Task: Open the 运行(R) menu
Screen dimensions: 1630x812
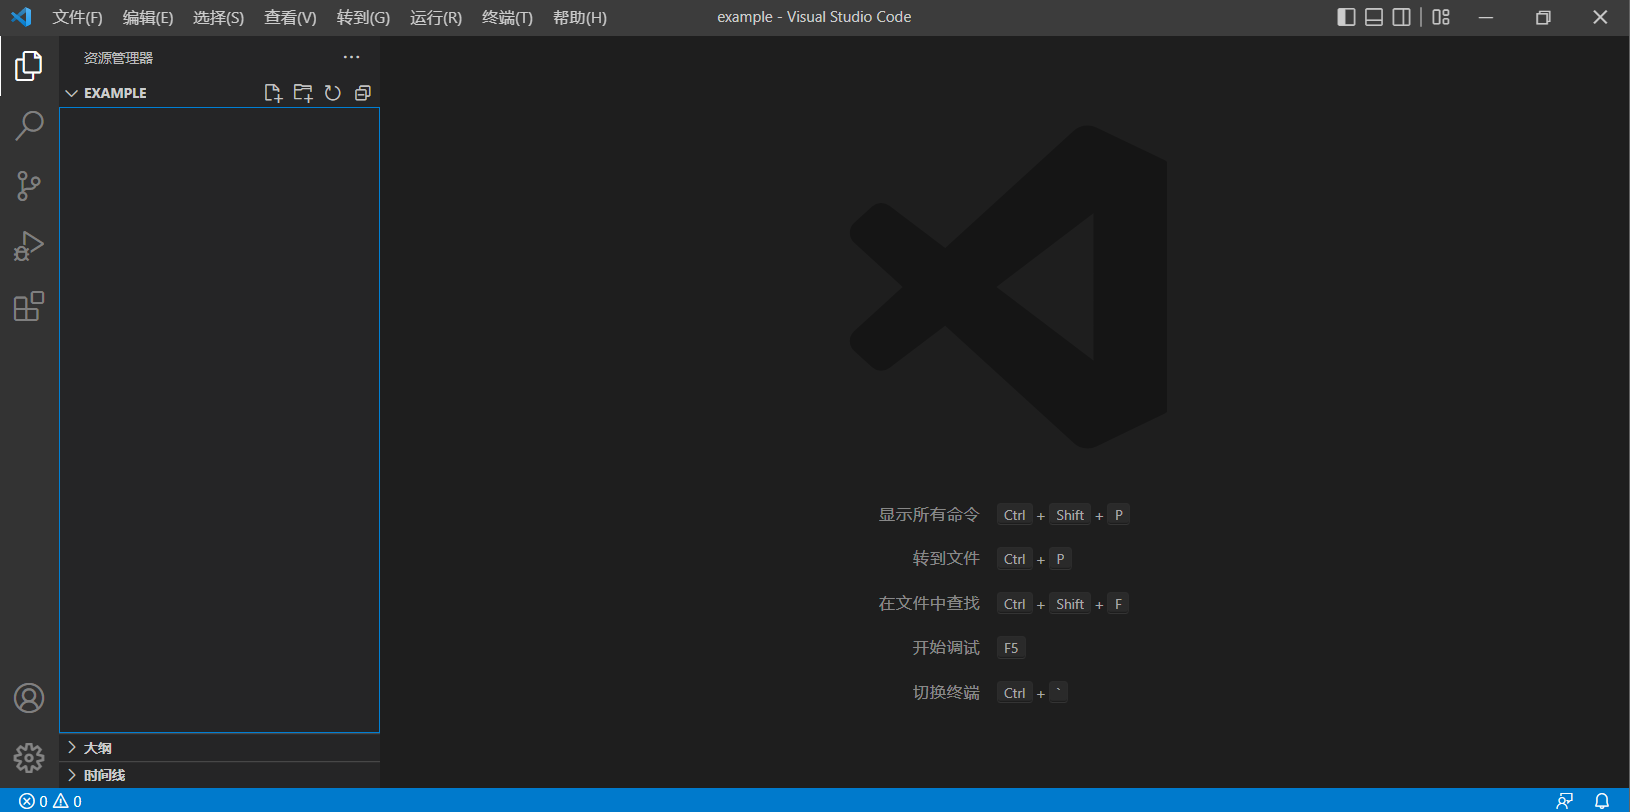Action: coord(436,17)
